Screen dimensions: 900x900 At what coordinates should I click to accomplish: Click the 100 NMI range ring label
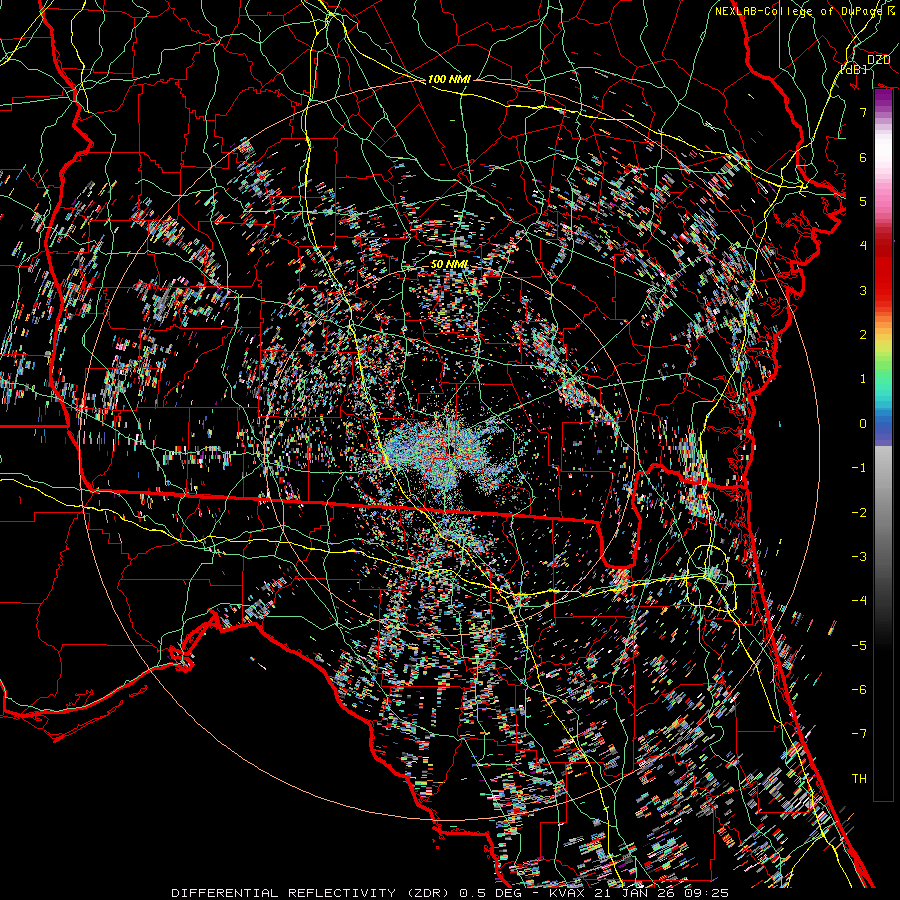[x=449, y=79]
